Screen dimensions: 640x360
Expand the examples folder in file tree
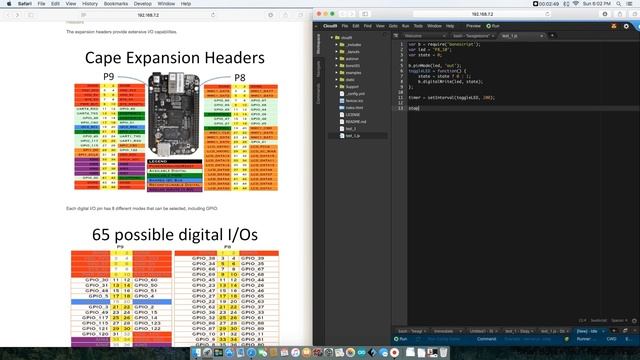tap(337, 73)
